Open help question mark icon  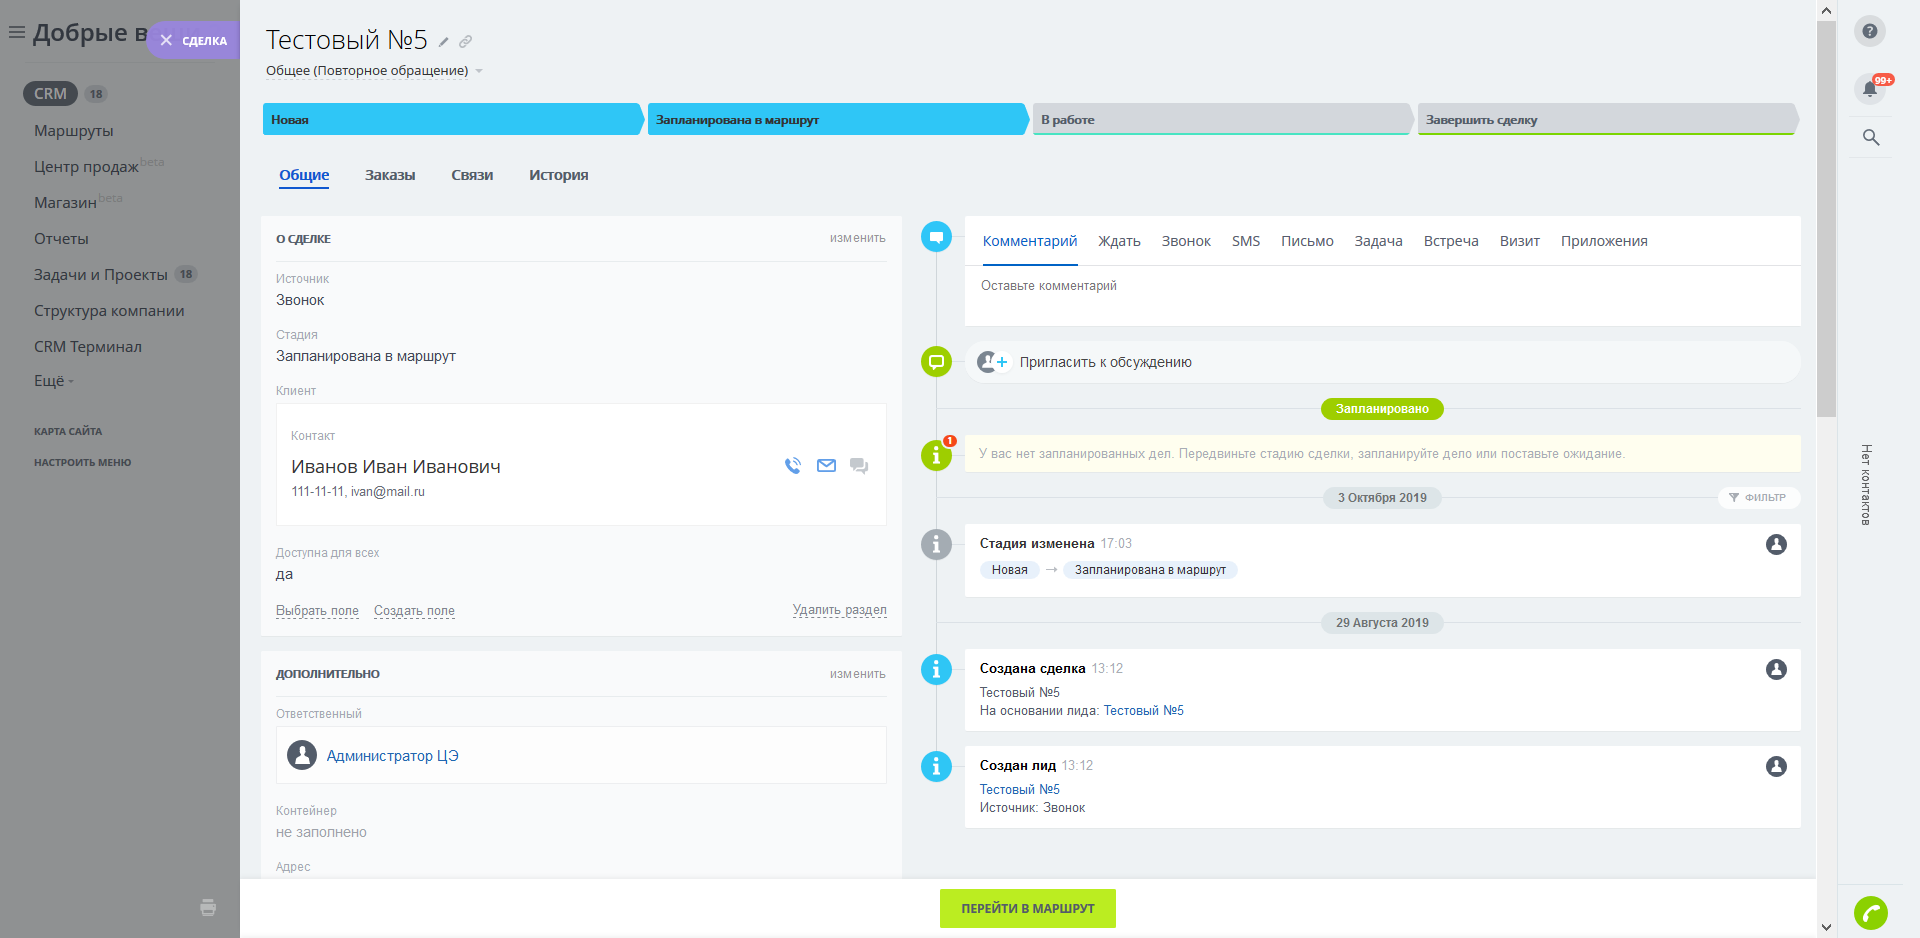pos(1869,31)
